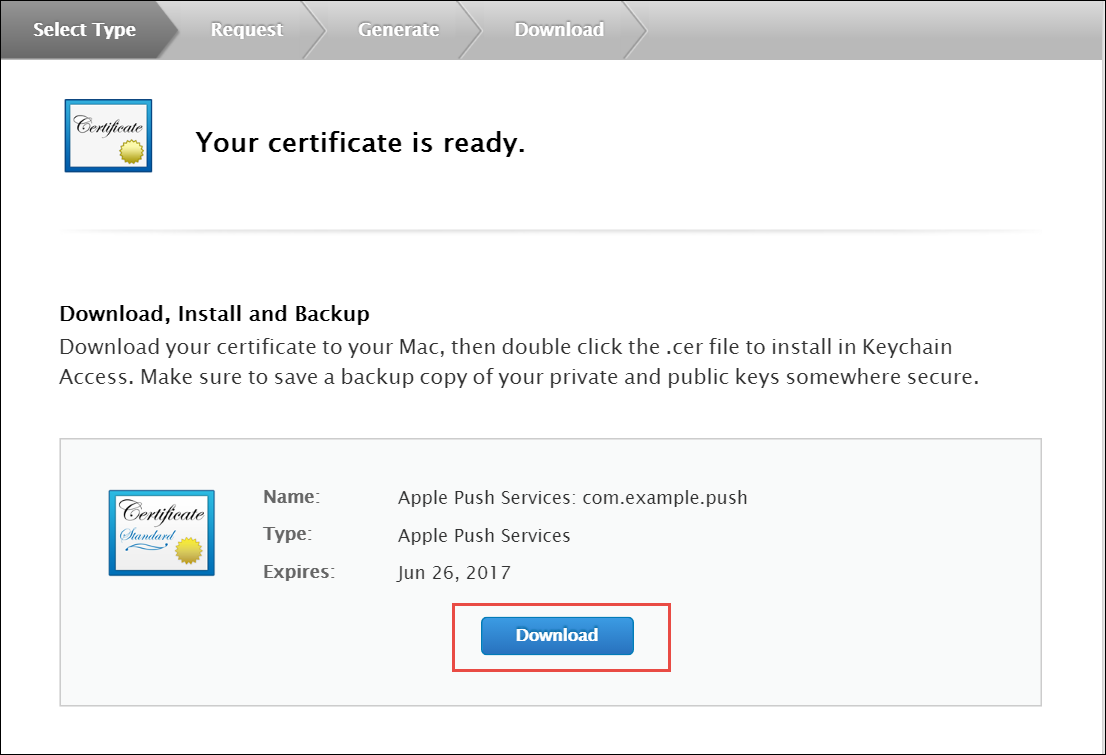Click the "Download, Install and Backup" heading
This screenshot has height=755, width=1106.
coord(215,314)
